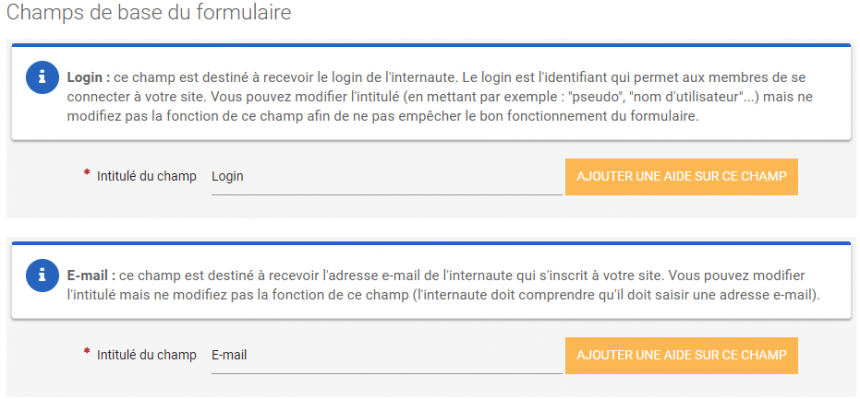Click "Intitulé du champ" label beside E-mail input
Viewport: 860px width, 399px height.
(146, 355)
